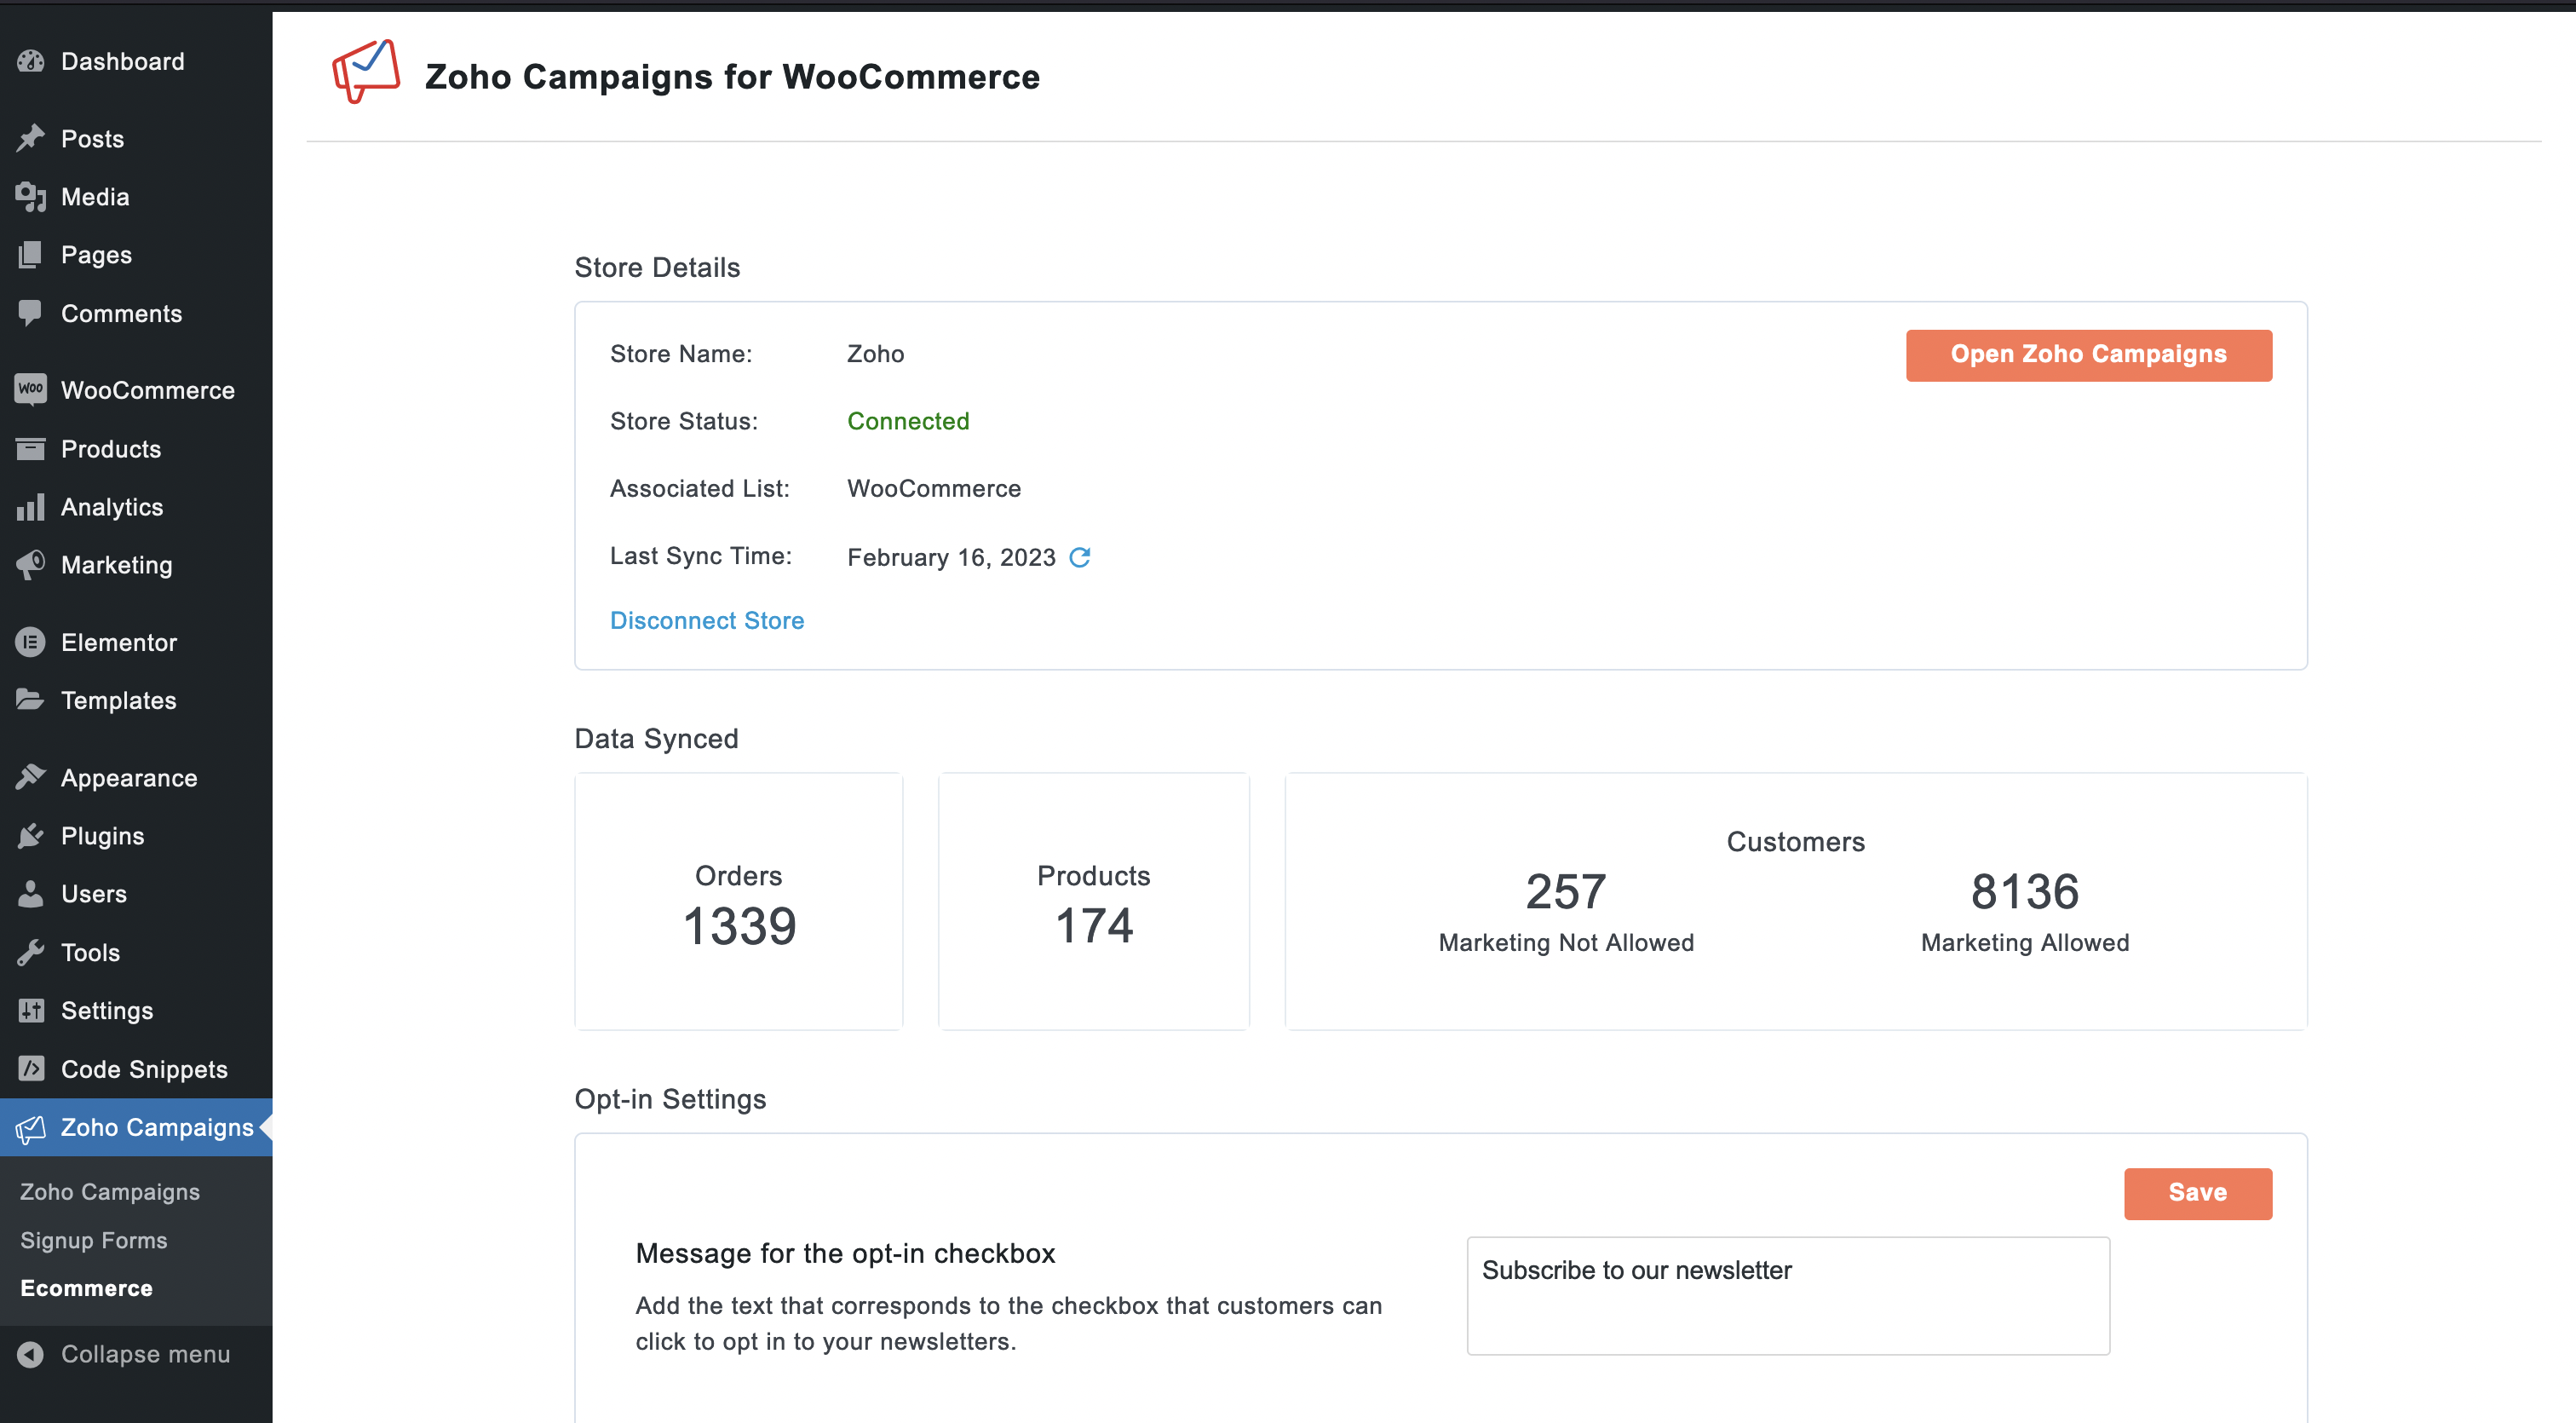The image size is (2576, 1423).
Task: Click the Comments bubble icon
Action: [x=31, y=313]
